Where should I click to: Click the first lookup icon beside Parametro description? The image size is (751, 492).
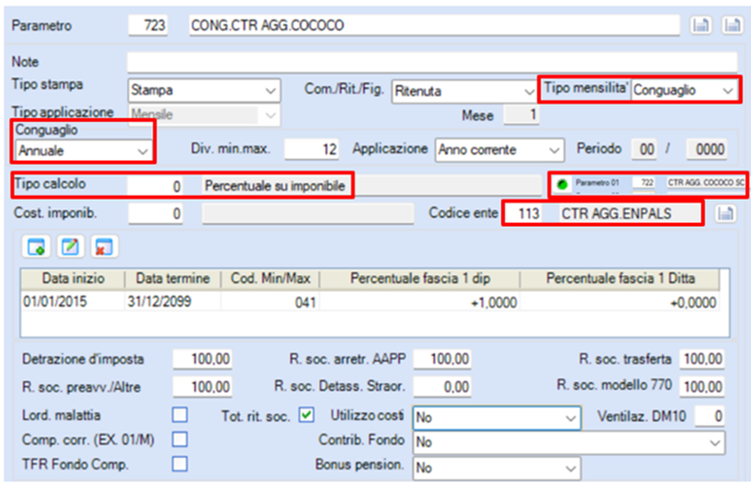[x=701, y=25]
